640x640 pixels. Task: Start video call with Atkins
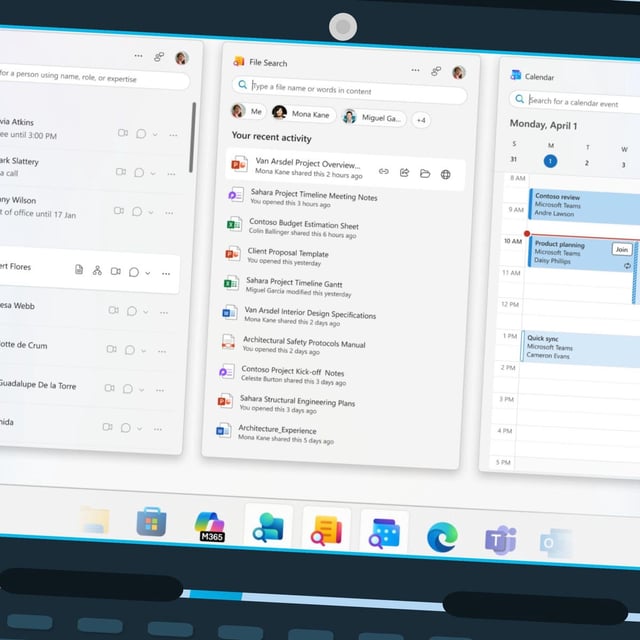pos(123,133)
